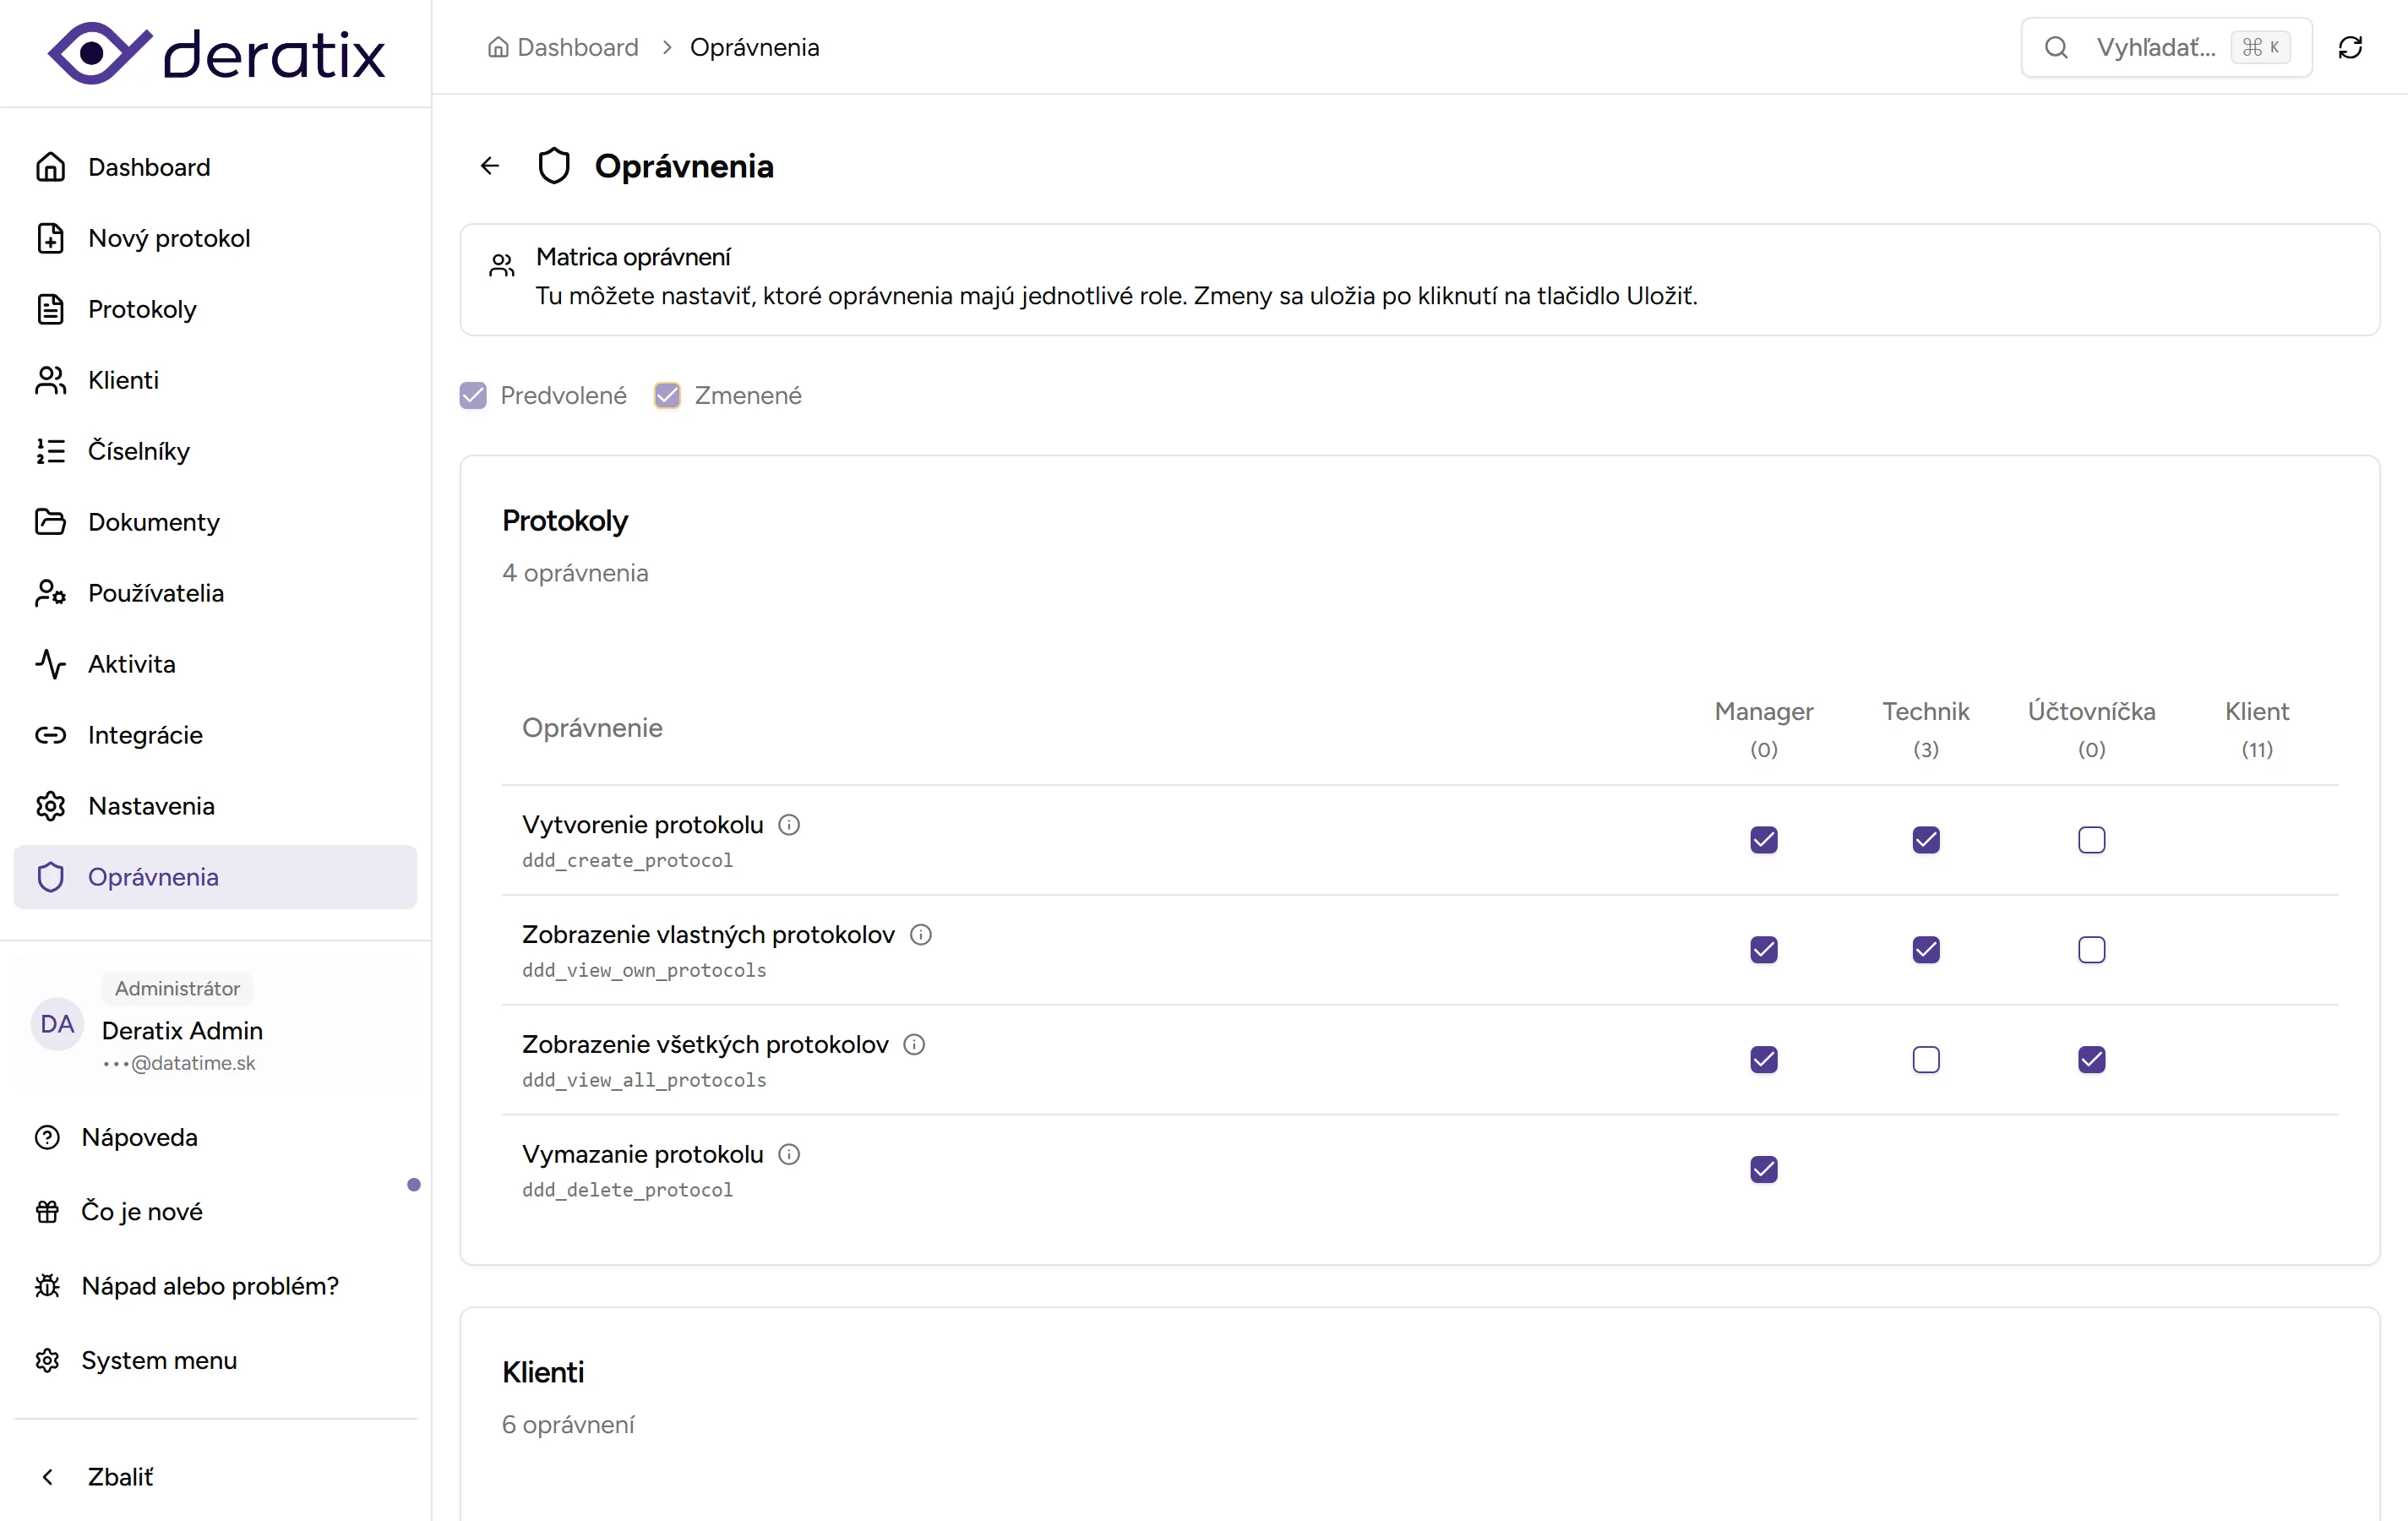
Task: Click info icon next to Vytvorenie protokolu
Action: tap(789, 824)
